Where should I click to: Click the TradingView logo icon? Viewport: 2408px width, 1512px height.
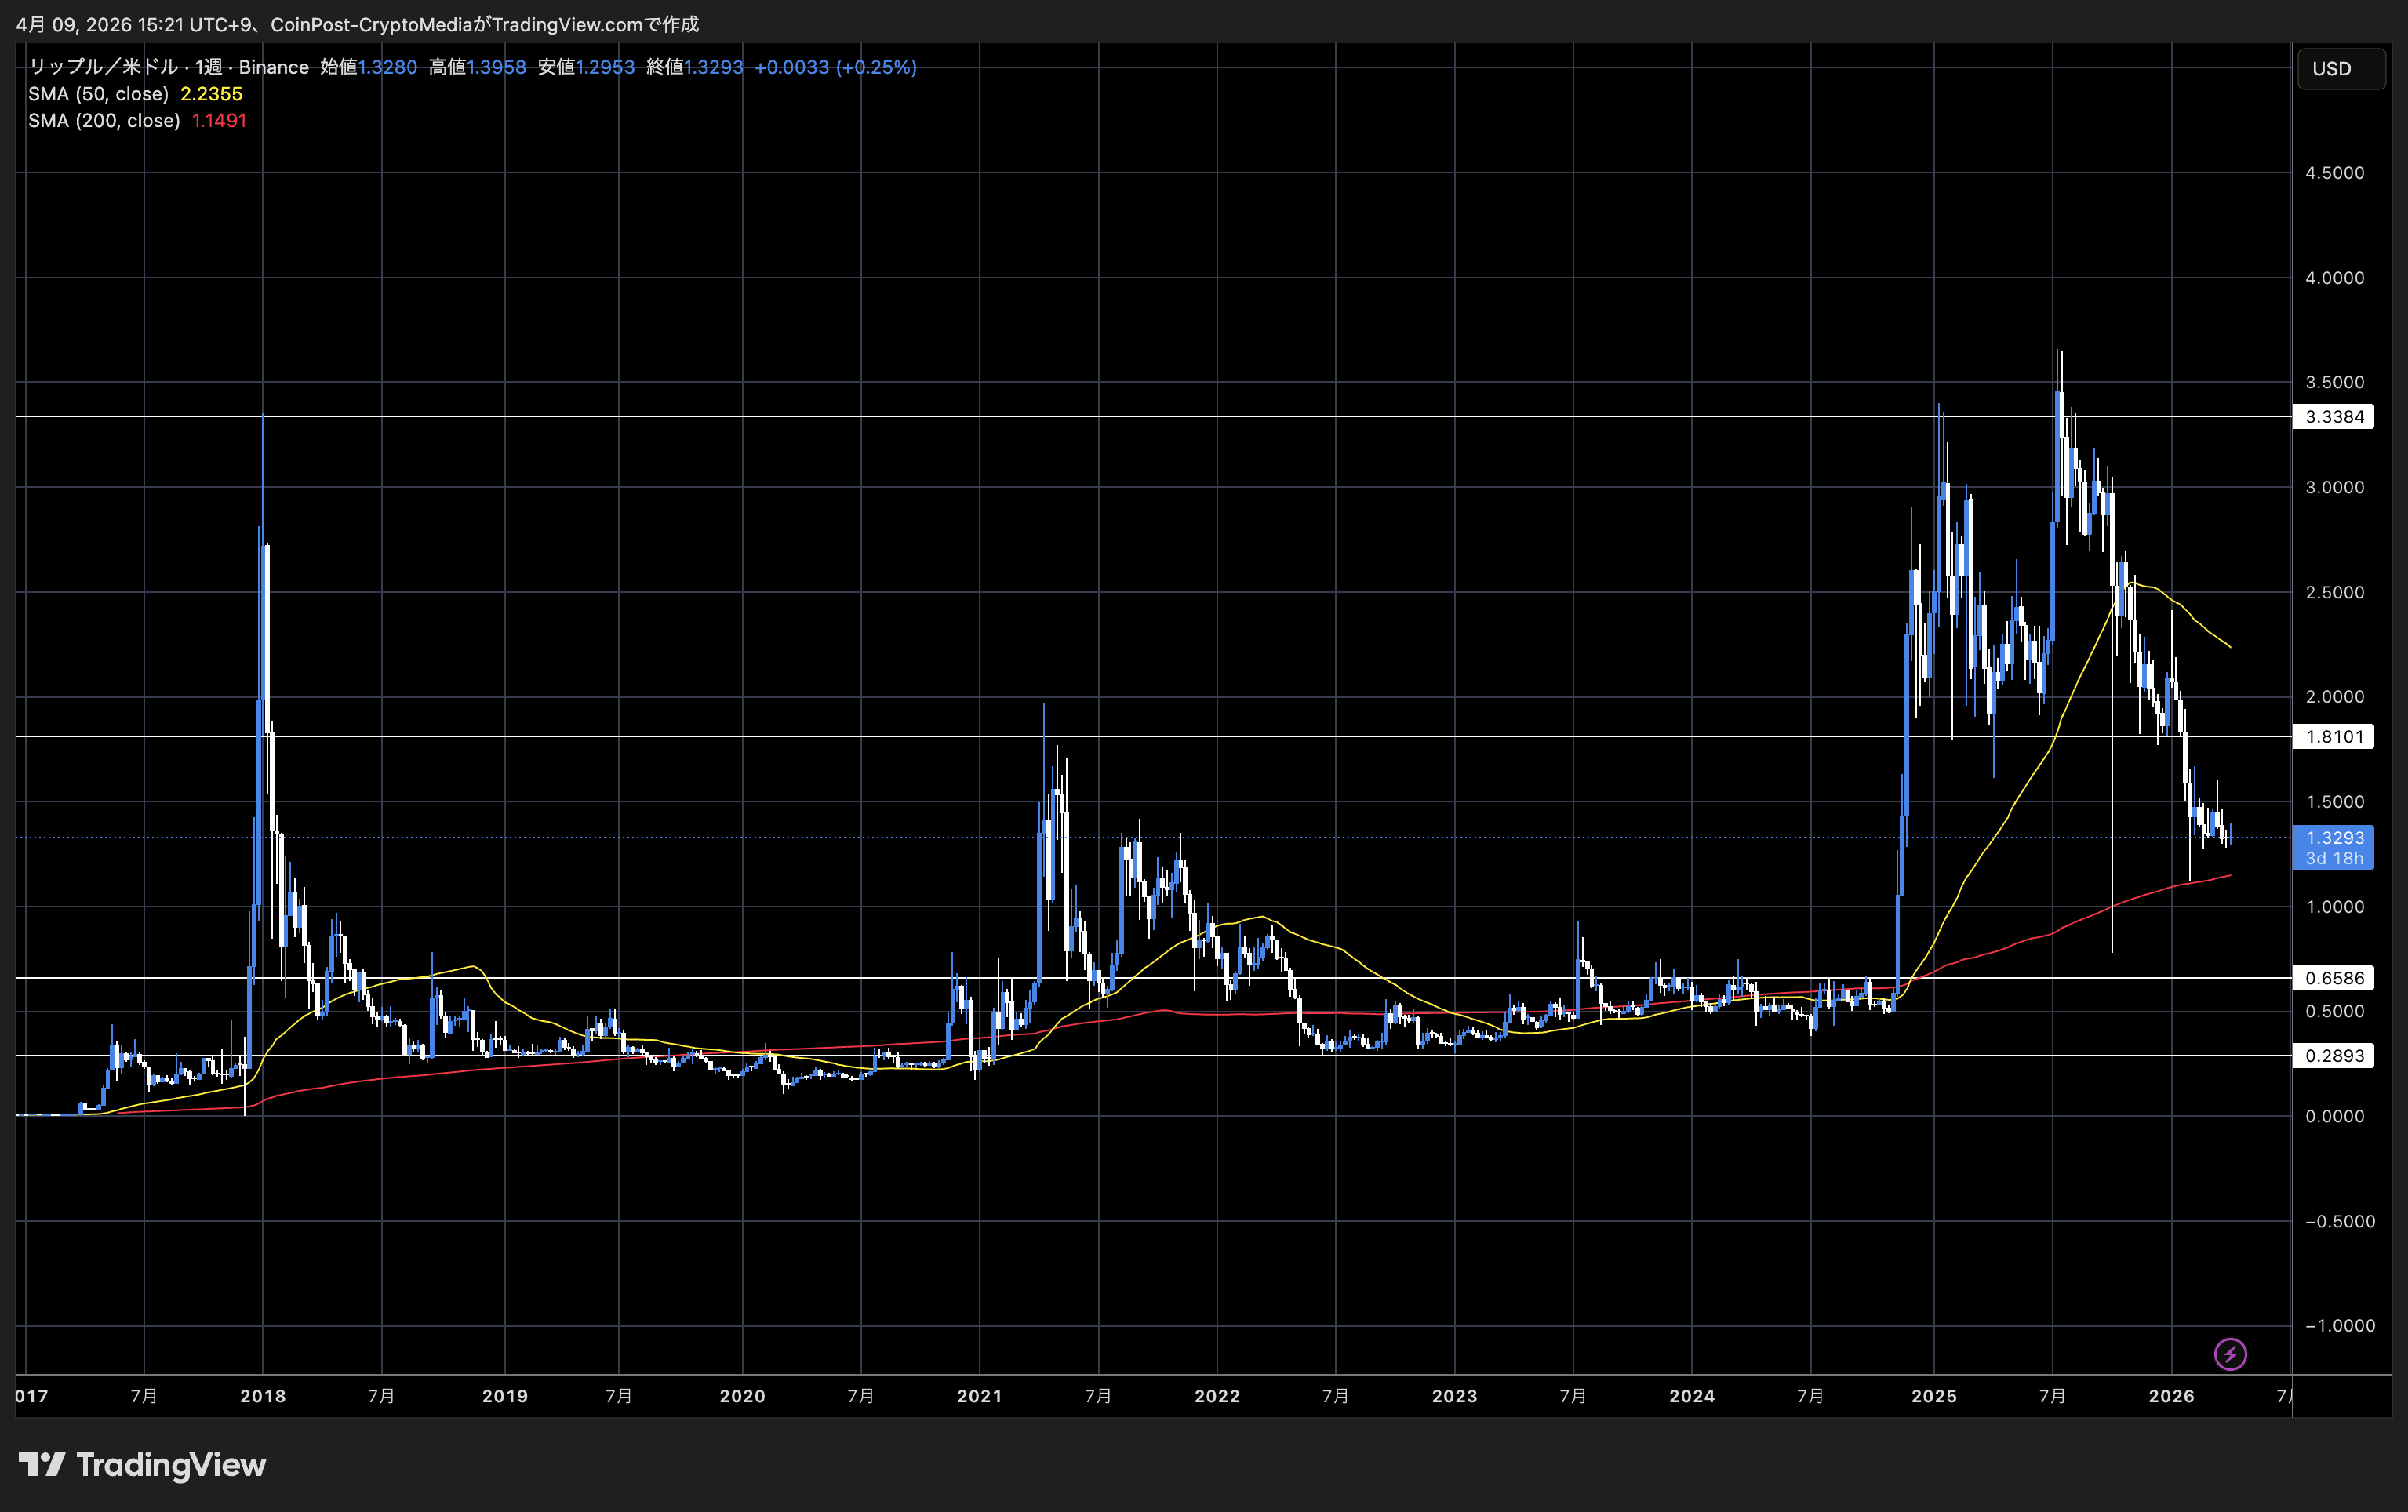coord(42,1464)
